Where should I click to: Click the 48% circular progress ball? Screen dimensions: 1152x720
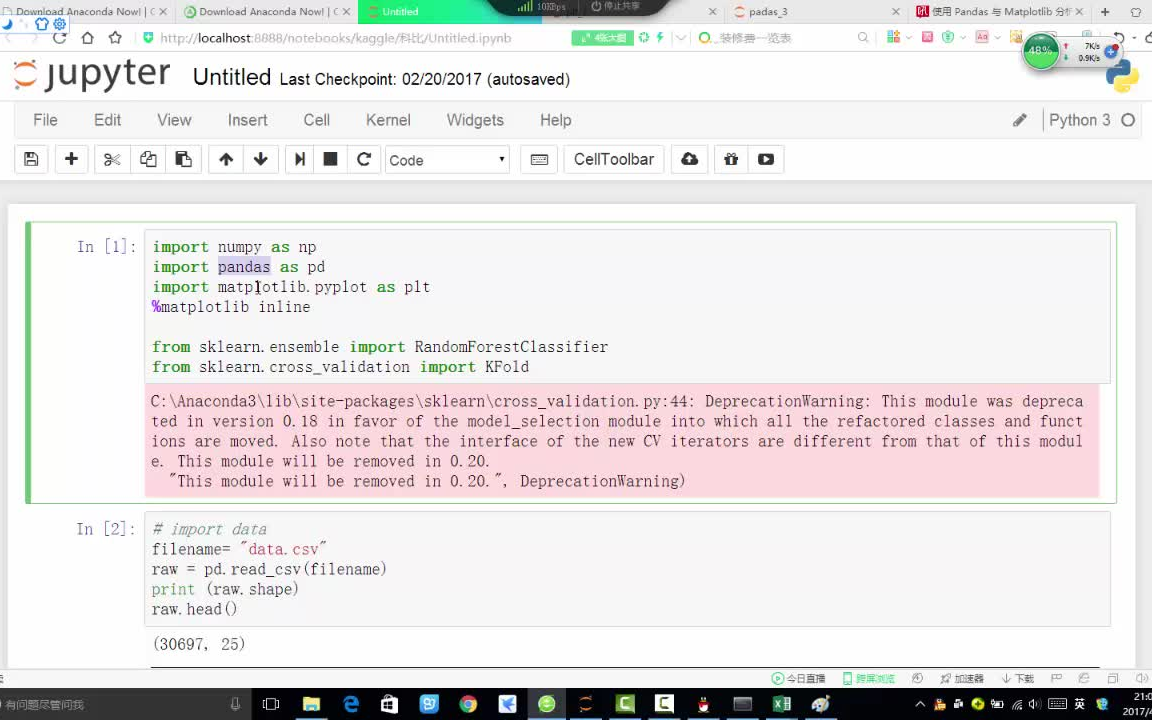click(1040, 50)
